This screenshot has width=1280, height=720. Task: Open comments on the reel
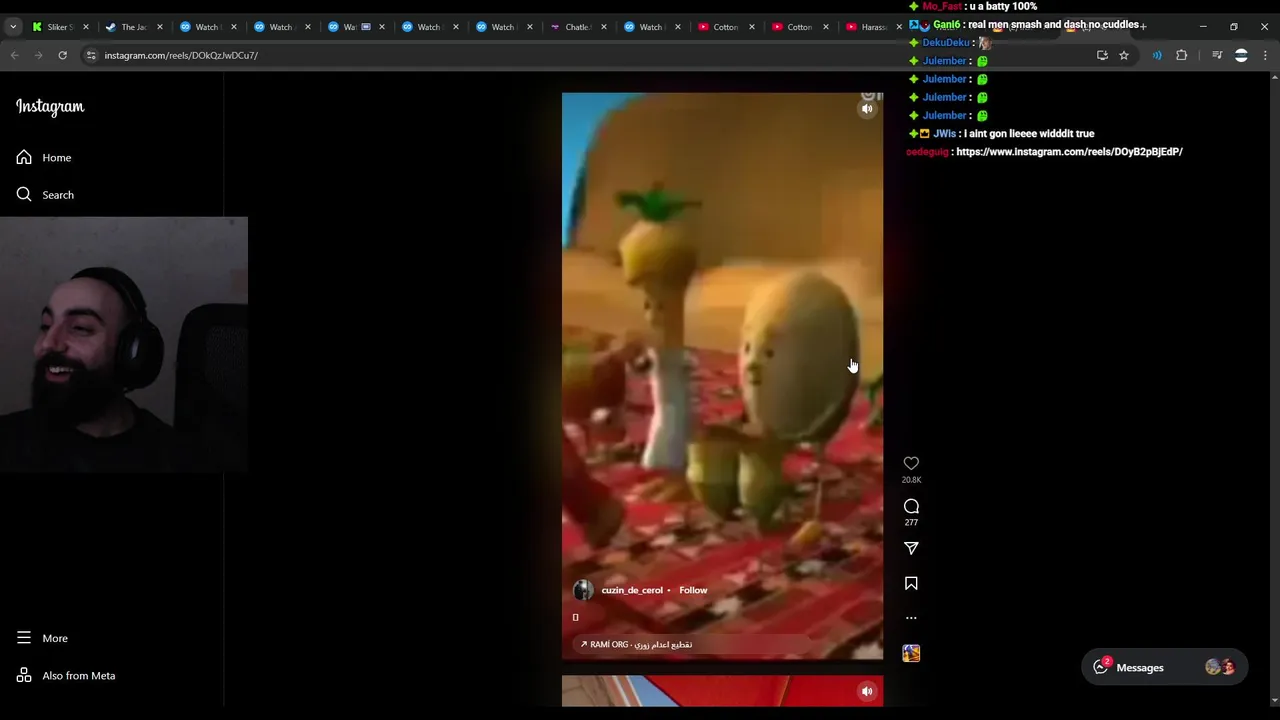[x=911, y=506]
